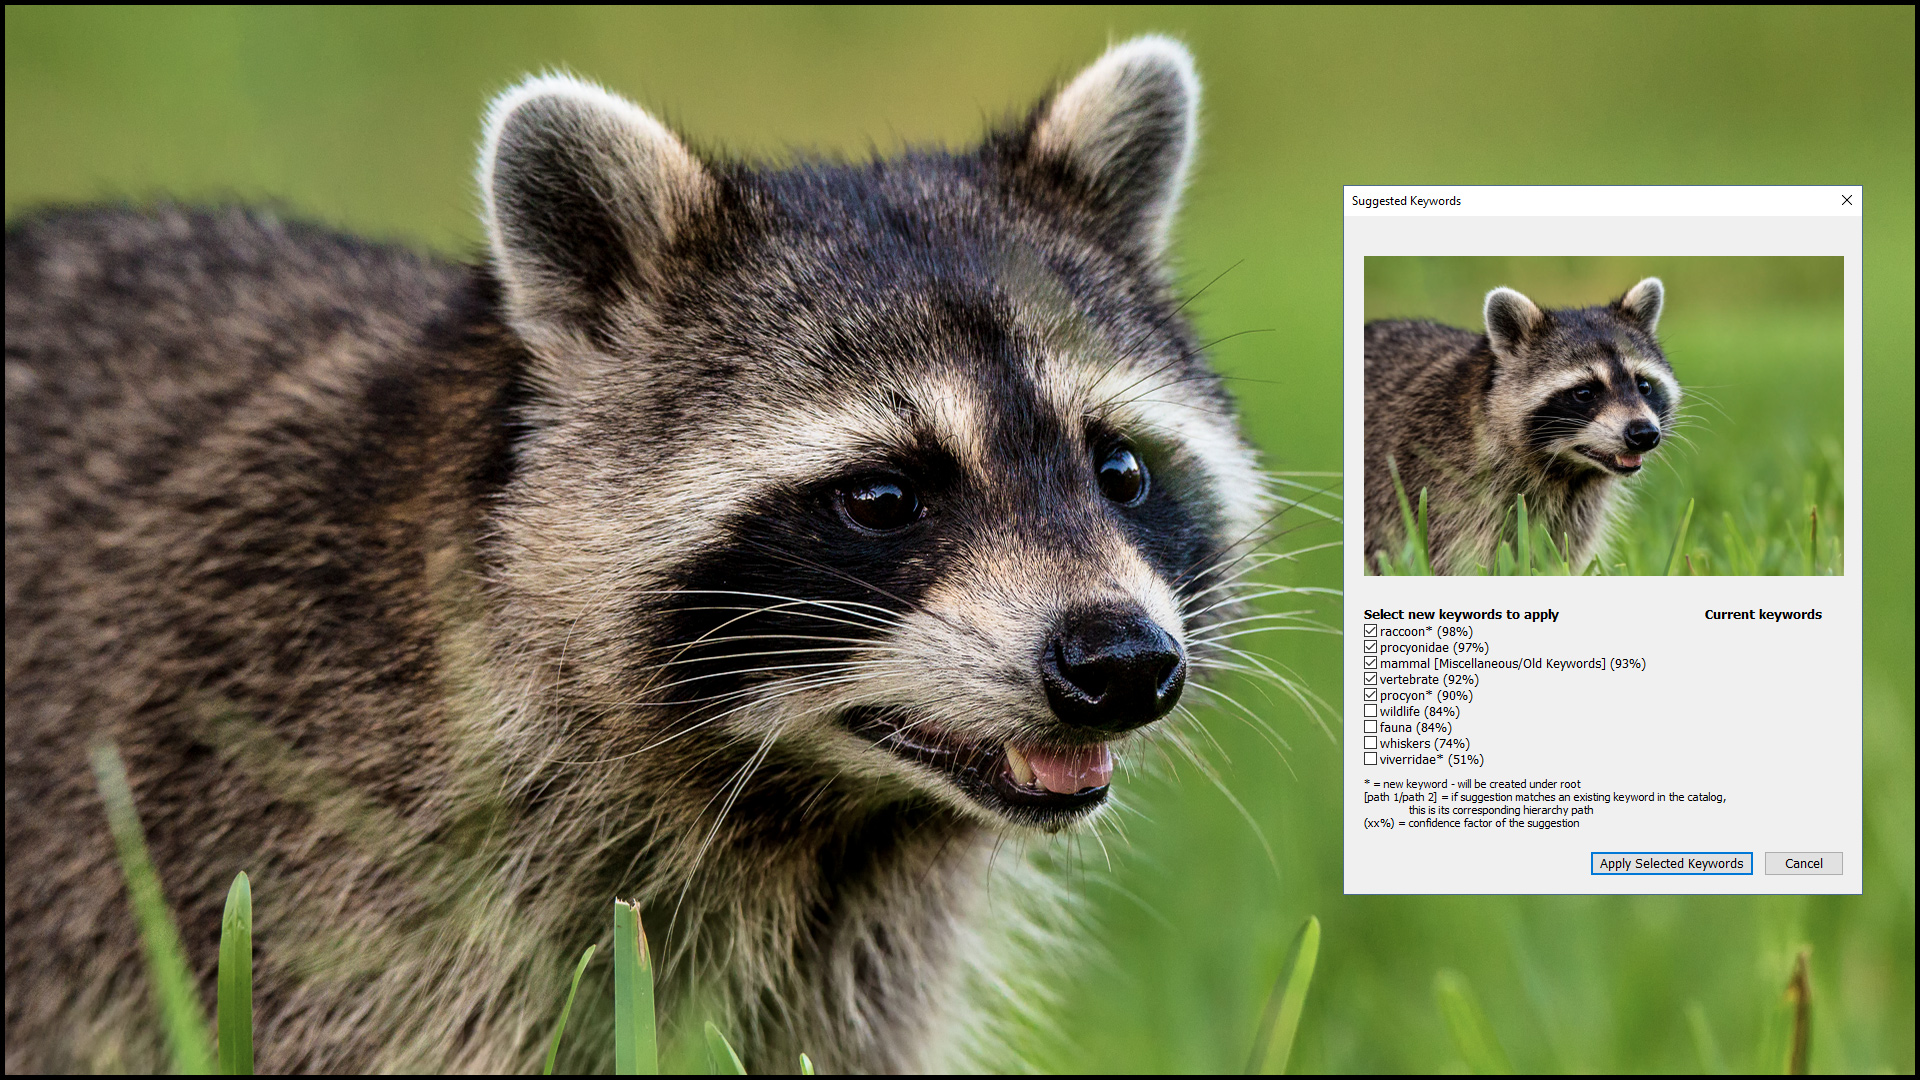This screenshot has width=1920, height=1080.
Task: Uncheck the procyon* (90%) checkbox
Action: tap(1370, 695)
